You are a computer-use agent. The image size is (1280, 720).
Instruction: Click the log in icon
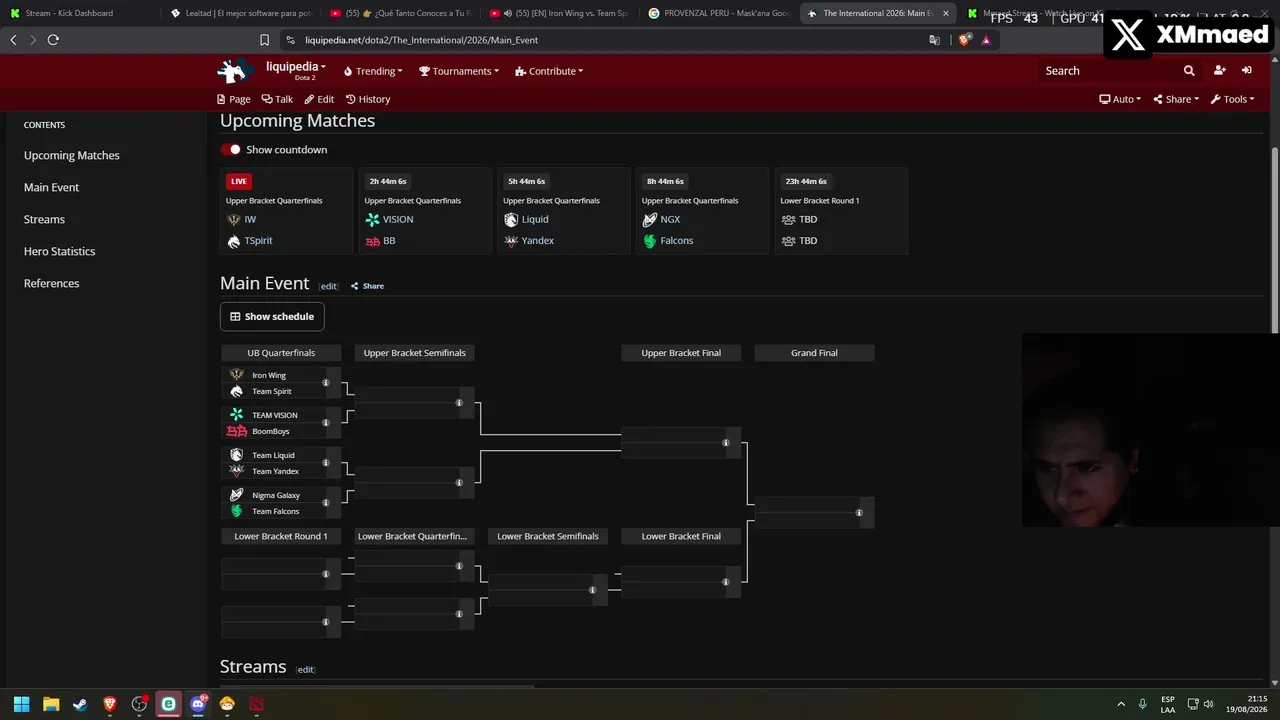tap(1246, 71)
